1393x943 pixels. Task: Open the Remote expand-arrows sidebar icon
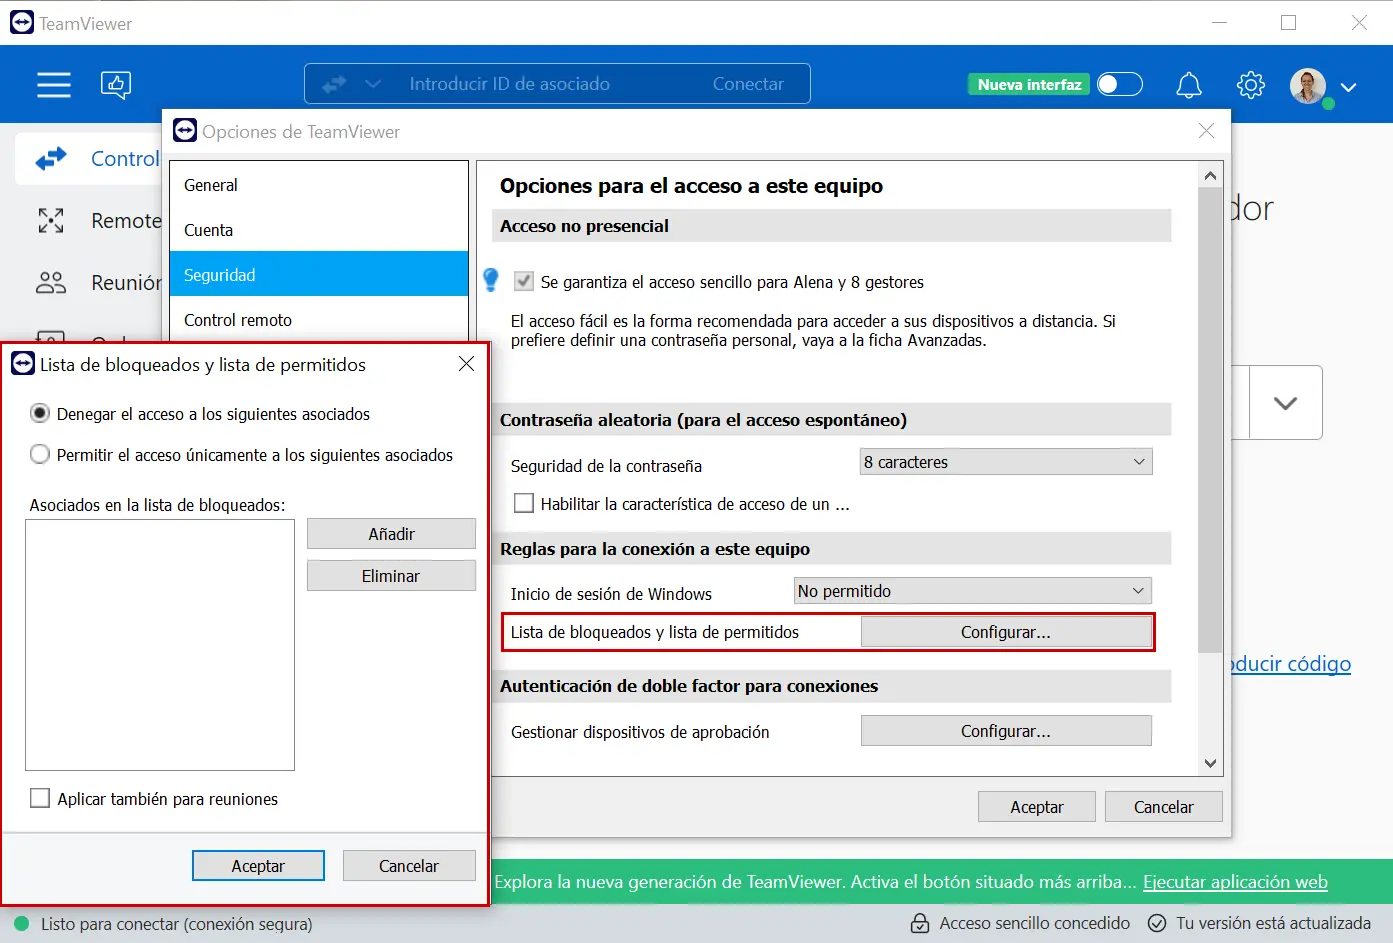click(51, 220)
